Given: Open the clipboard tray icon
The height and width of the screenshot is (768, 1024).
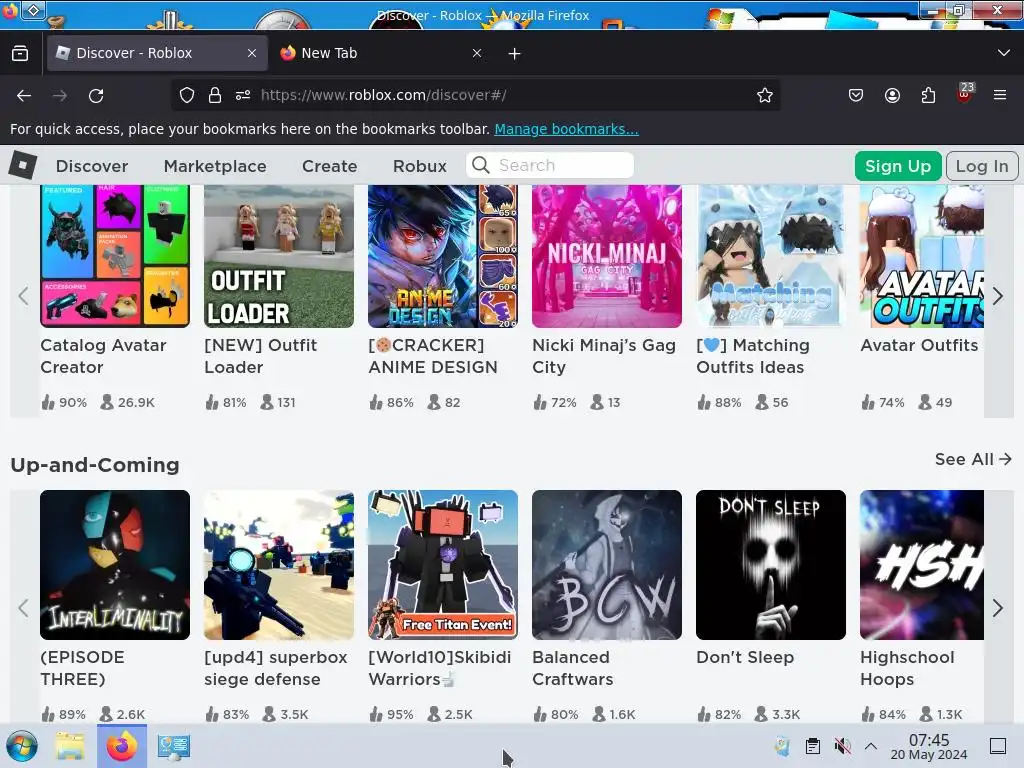Looking at the screenshot, I should pos(812,746).
